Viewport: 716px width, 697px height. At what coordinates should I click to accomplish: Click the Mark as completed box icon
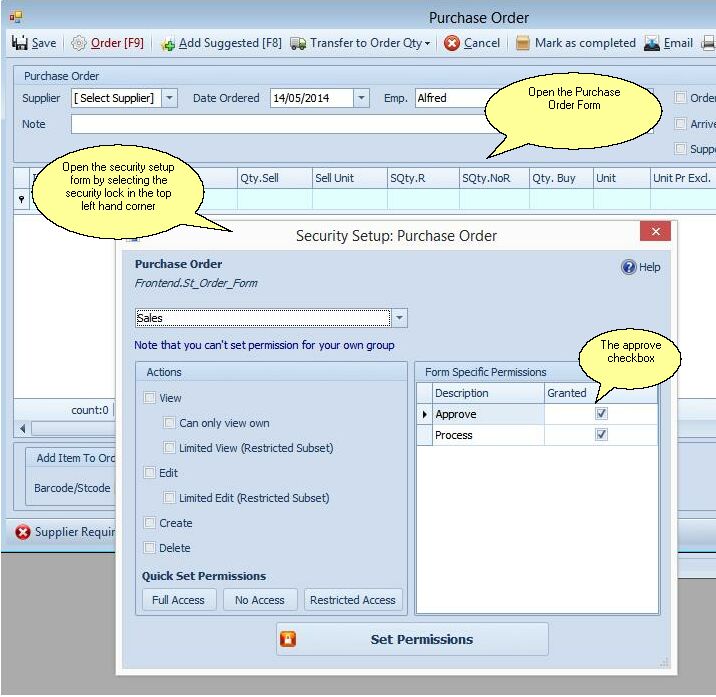tap(522, 43)
